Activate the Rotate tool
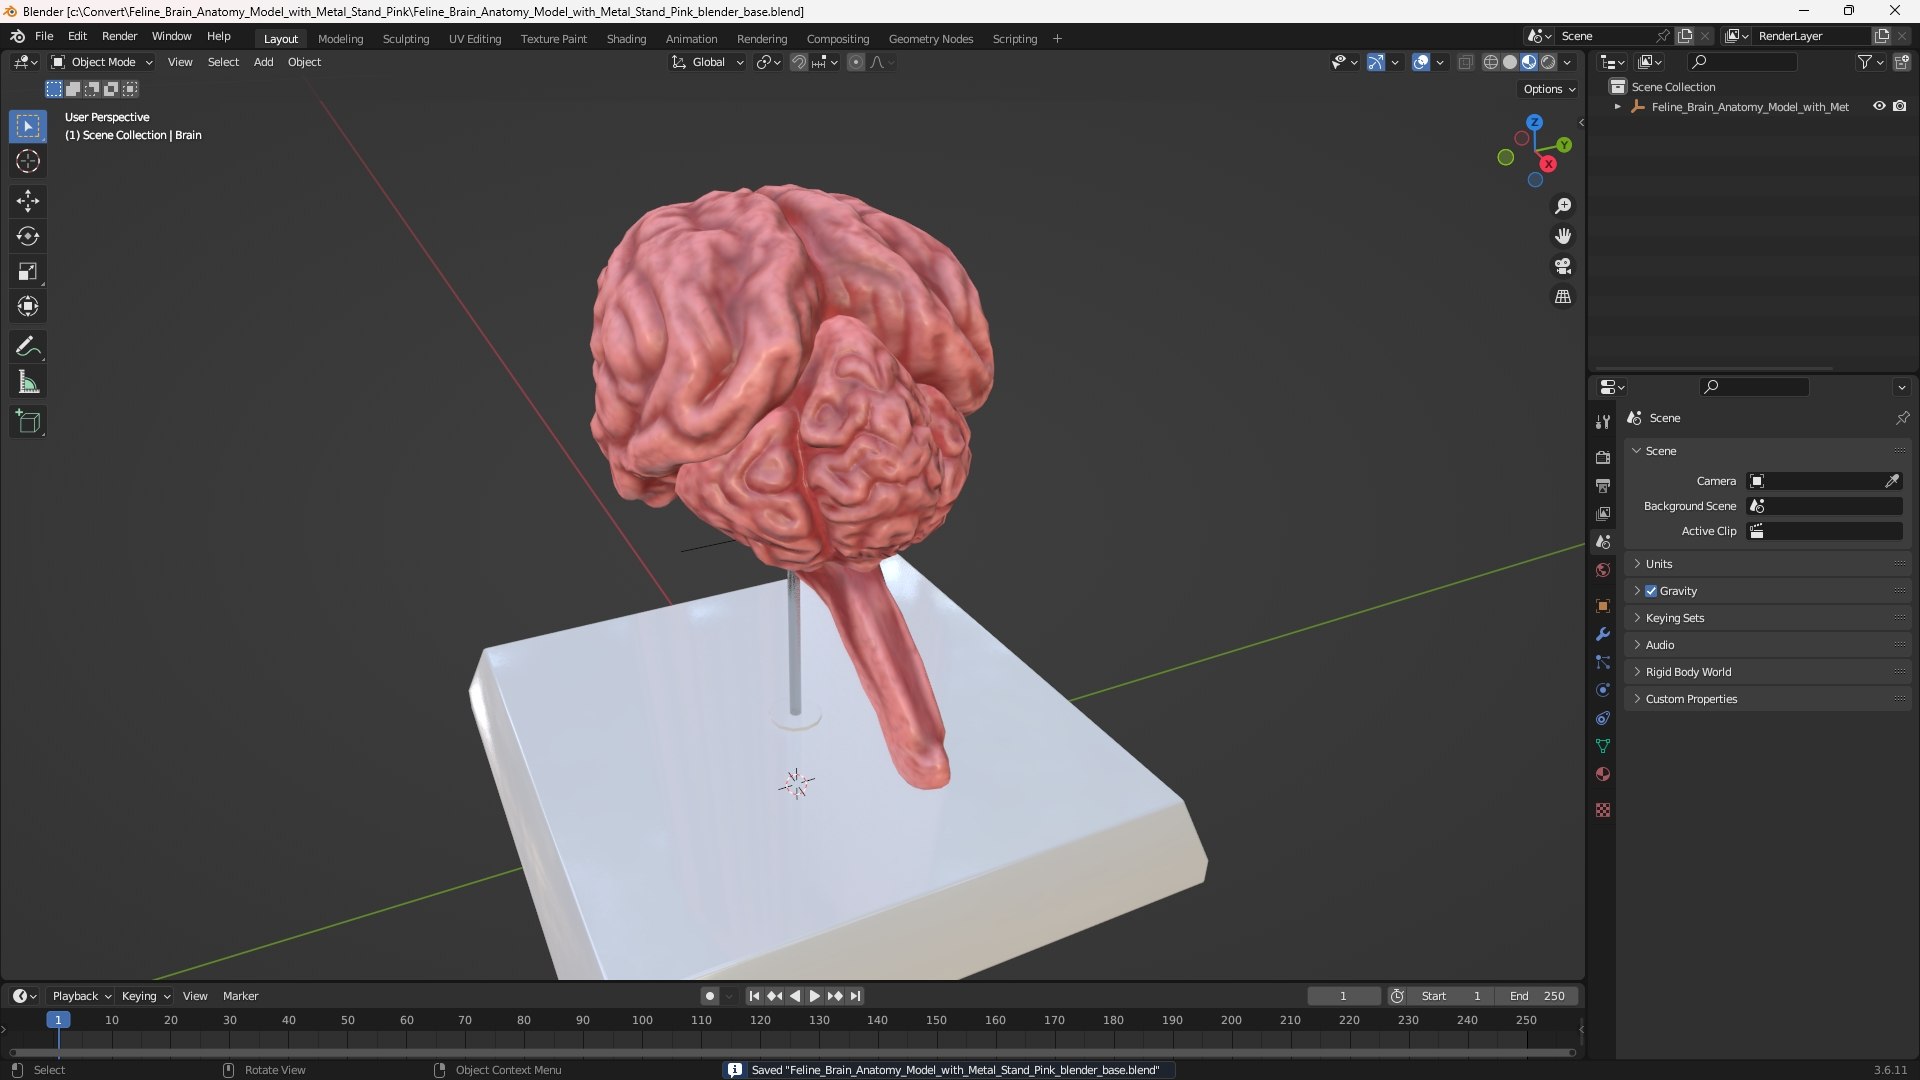This screenshot has height=1080, width=1920. (x=28, y=236)
